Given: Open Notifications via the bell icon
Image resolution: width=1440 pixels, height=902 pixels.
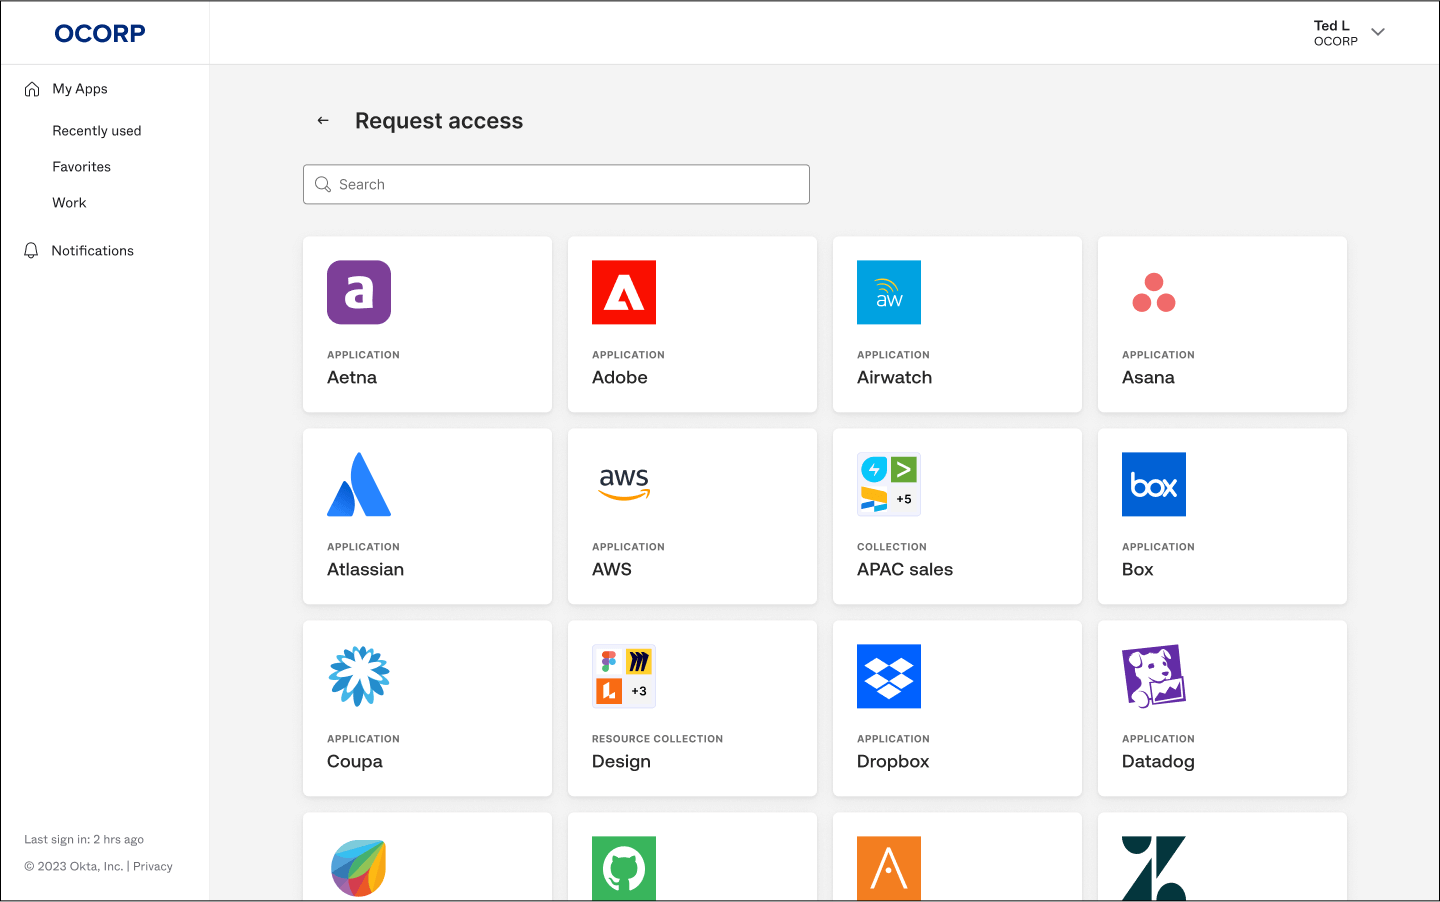Looking at the screenshot, I should (30, 250).
